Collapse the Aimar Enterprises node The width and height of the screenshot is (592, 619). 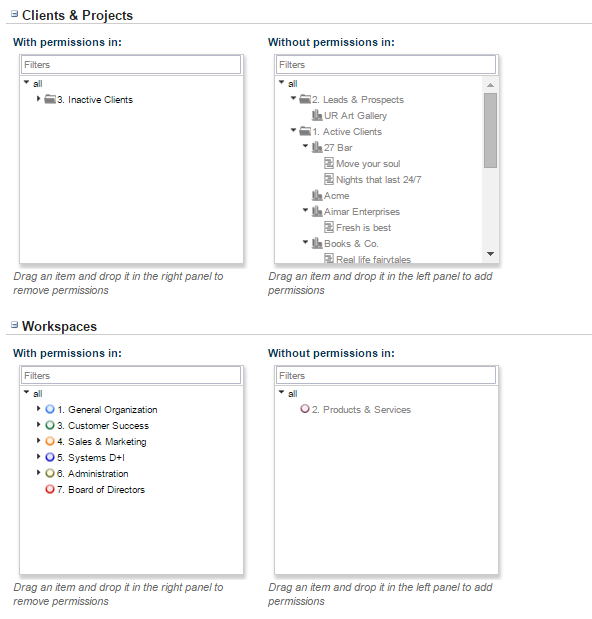pos(305,210)
